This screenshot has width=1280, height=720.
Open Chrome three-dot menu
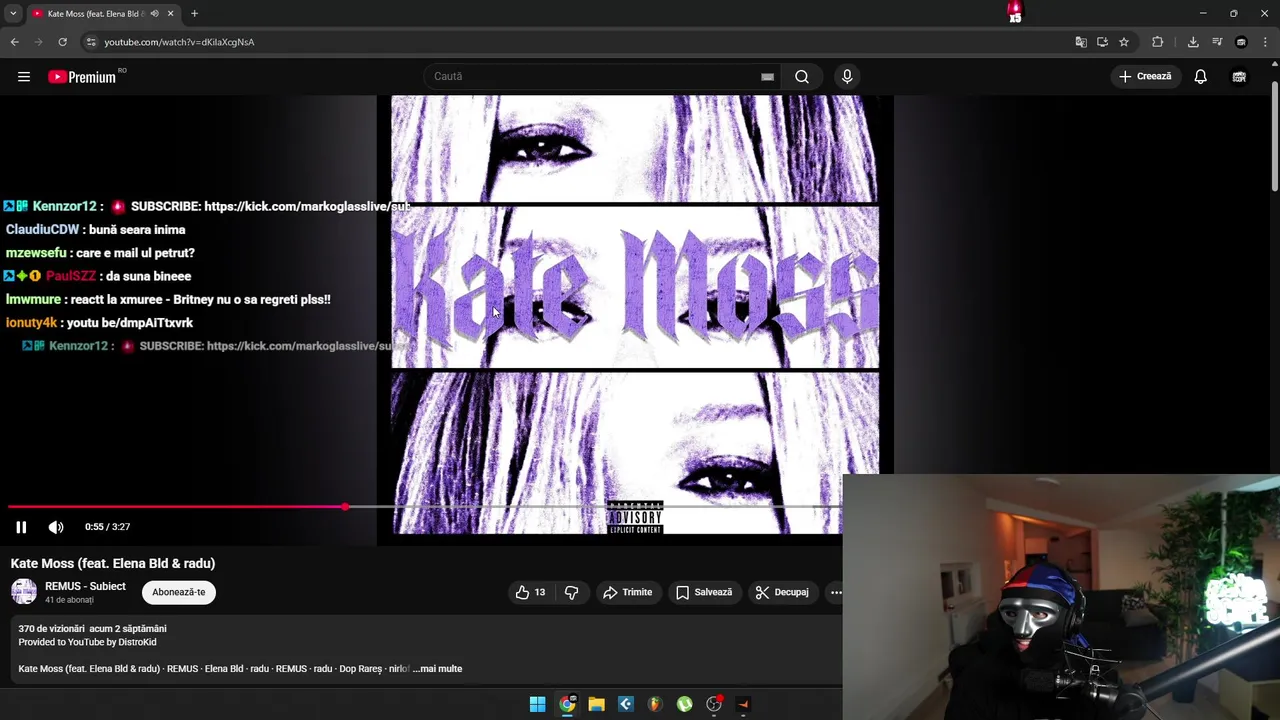click(1265, 42)
